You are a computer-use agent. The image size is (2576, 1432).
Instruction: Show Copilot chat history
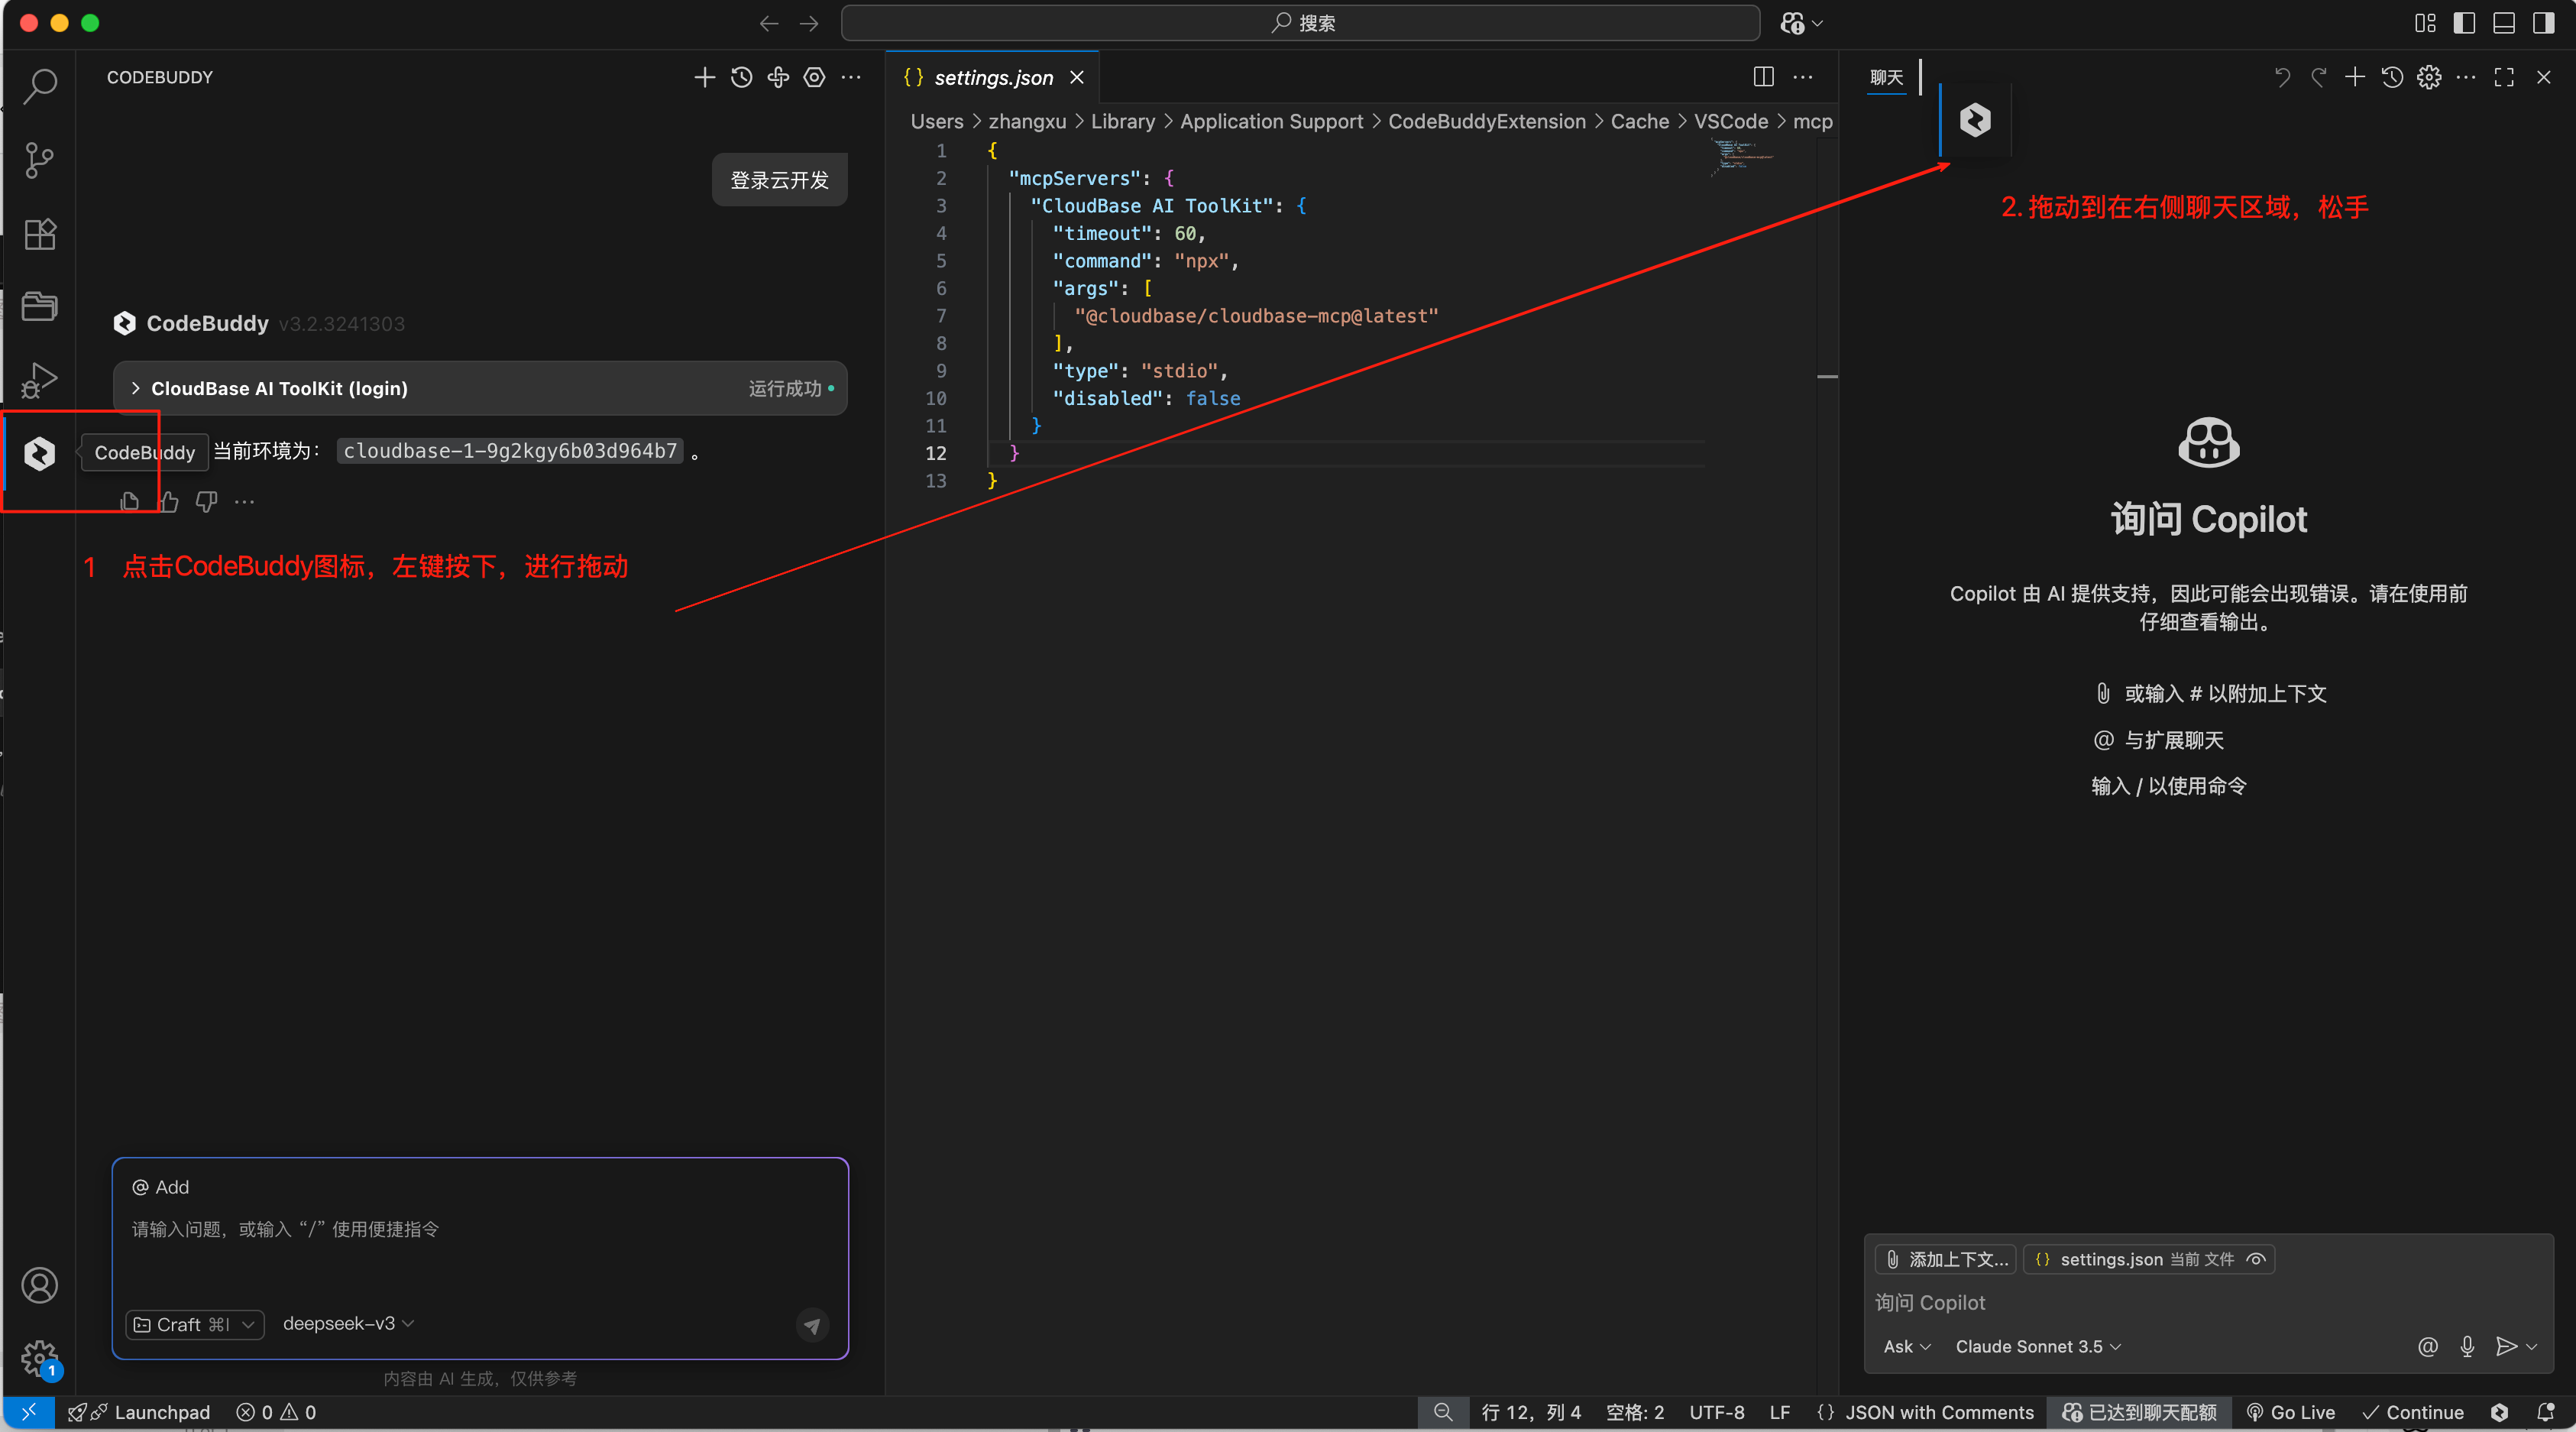pos(2392,77)
